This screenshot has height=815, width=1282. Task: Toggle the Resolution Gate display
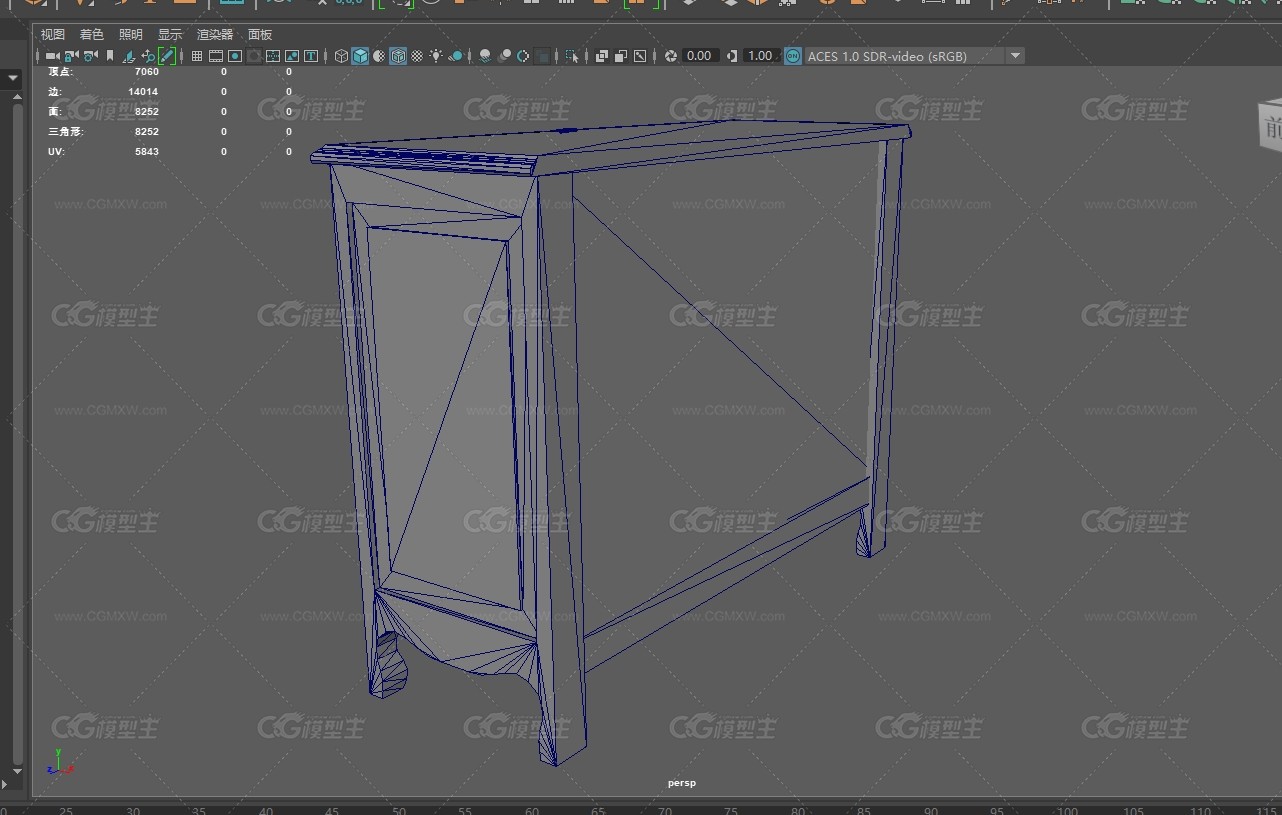coord(235,56)
